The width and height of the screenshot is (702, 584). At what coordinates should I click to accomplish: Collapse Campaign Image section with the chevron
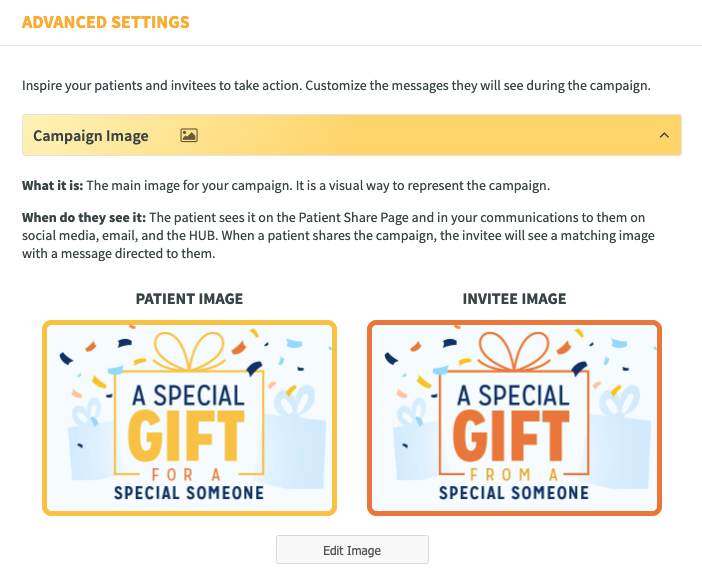tap(664, 135)
